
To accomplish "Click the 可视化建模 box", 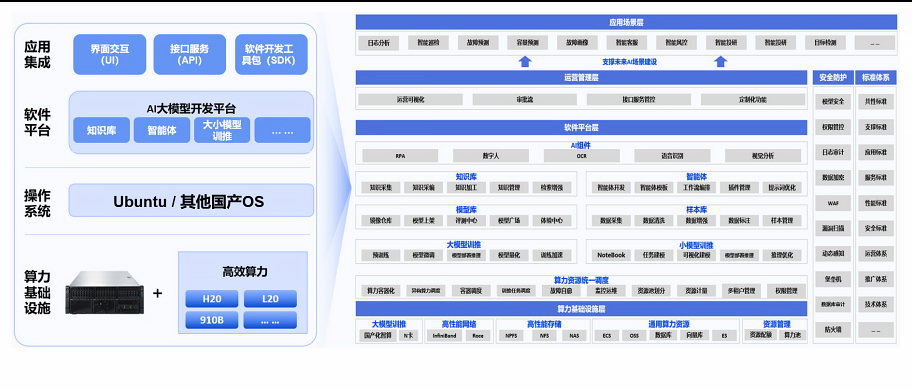I will coord(697,255).
